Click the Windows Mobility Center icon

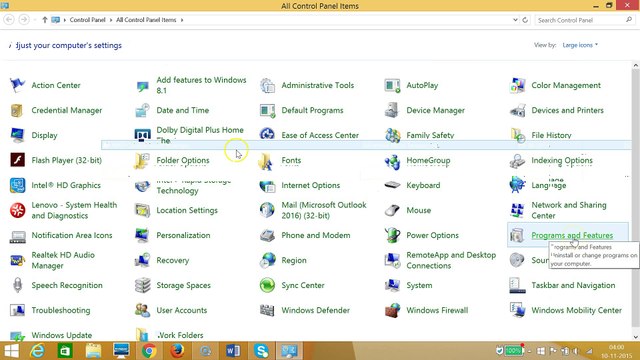(517, 310)
